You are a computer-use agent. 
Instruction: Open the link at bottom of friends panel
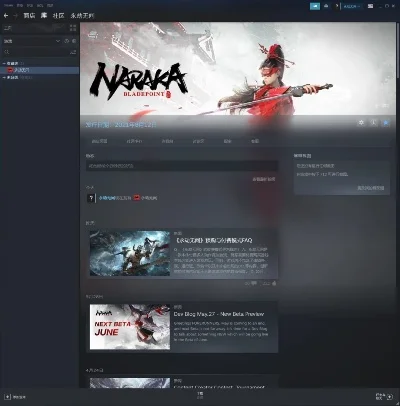click(371, 188)
